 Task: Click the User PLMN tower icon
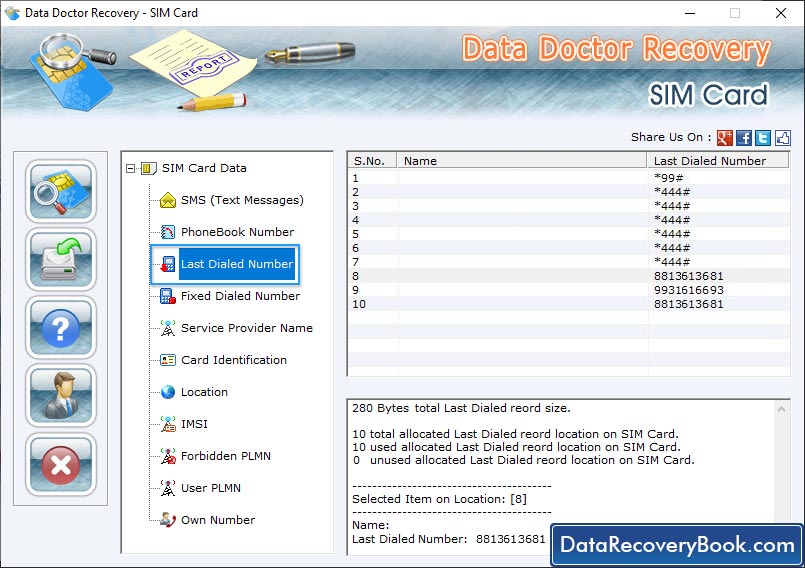[168, 488]
